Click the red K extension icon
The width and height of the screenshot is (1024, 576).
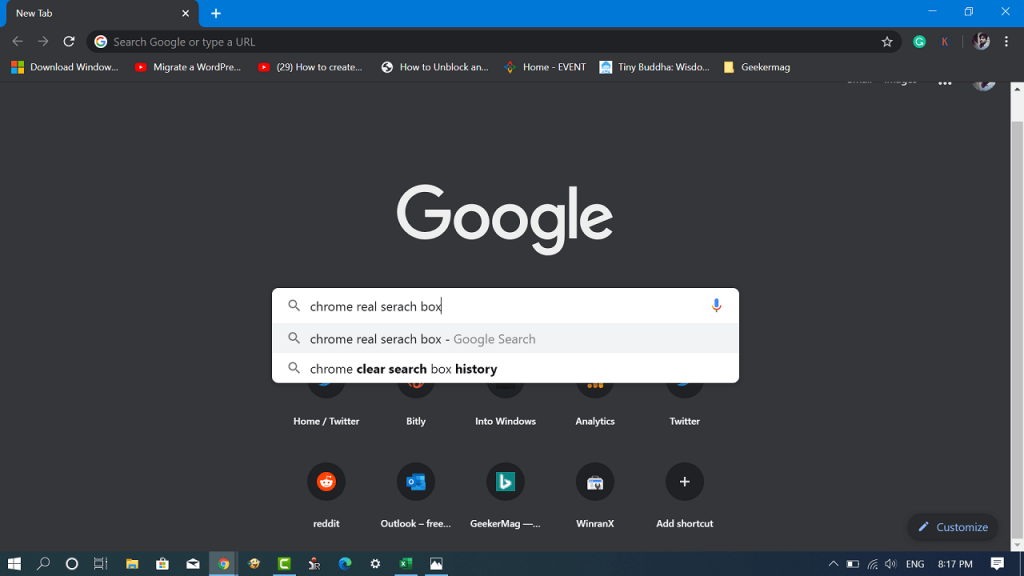944,42
